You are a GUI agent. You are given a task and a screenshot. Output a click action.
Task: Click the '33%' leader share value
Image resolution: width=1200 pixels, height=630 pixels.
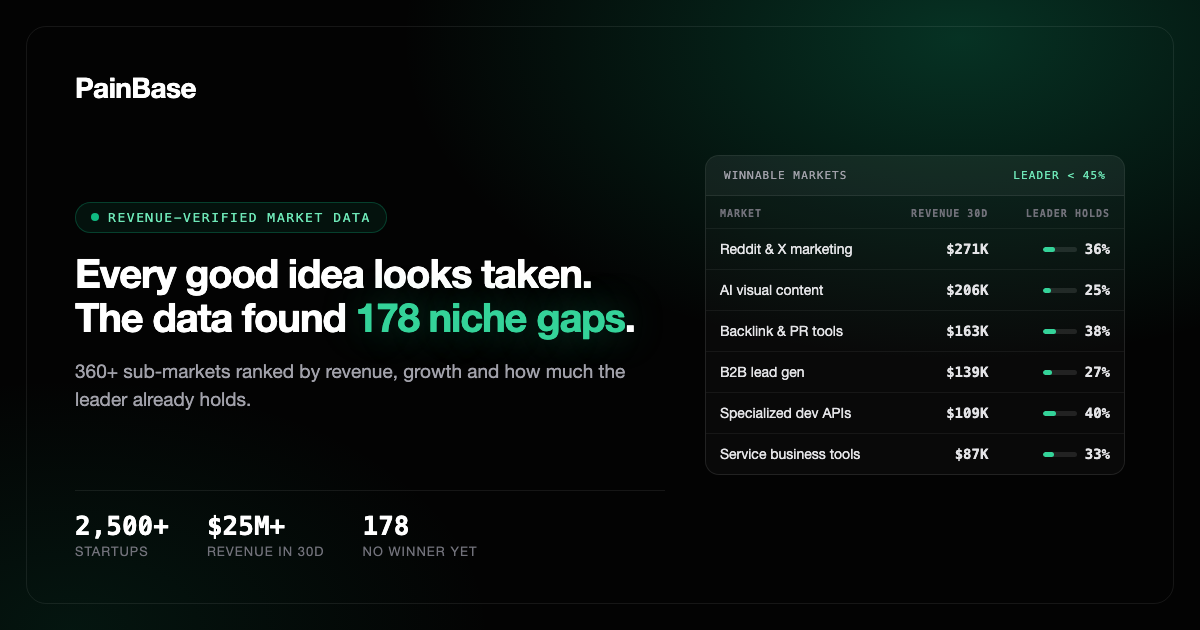(x=1097, y=454)
